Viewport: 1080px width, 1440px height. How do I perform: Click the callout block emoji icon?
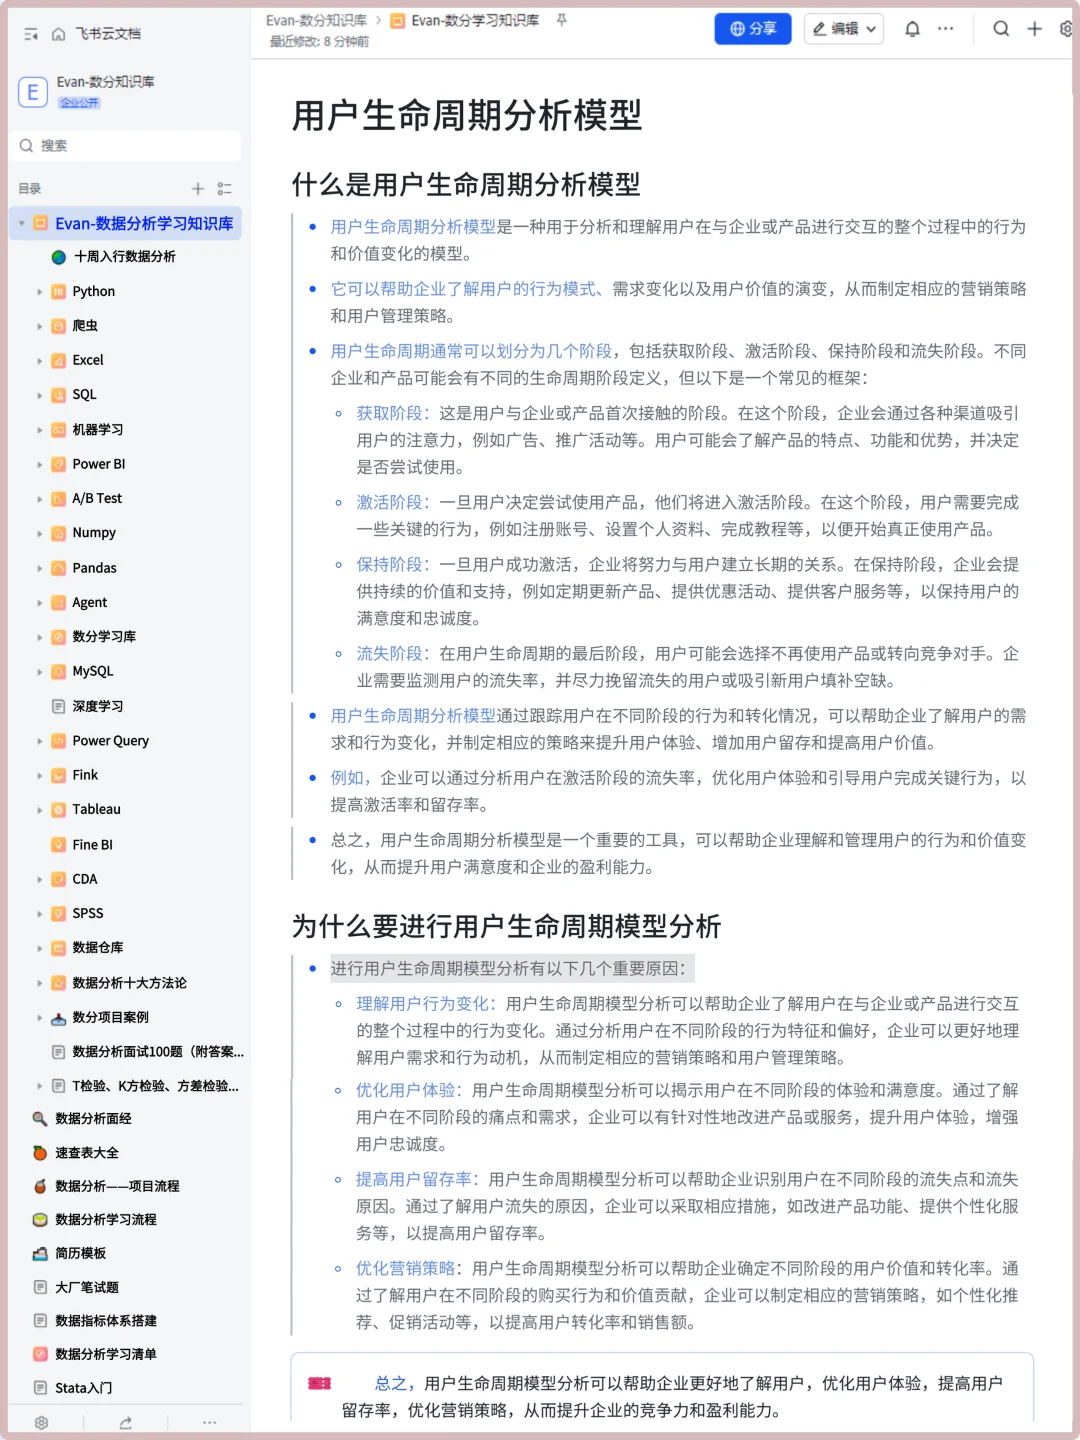click(320, 1383)
